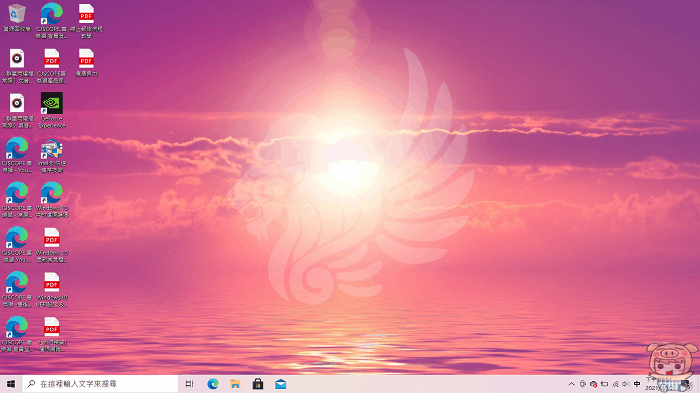Open the battery status tray icon
The height and width of the screenshot is (393, 700).
click(x=604, y=384)
